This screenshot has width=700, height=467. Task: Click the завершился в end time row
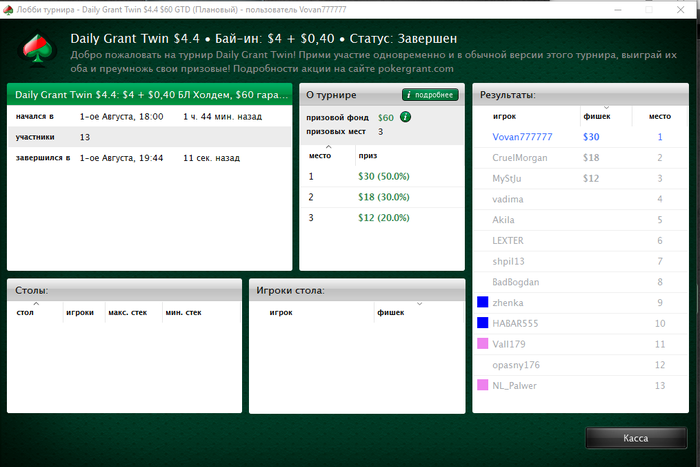click(x=150, y=158)
